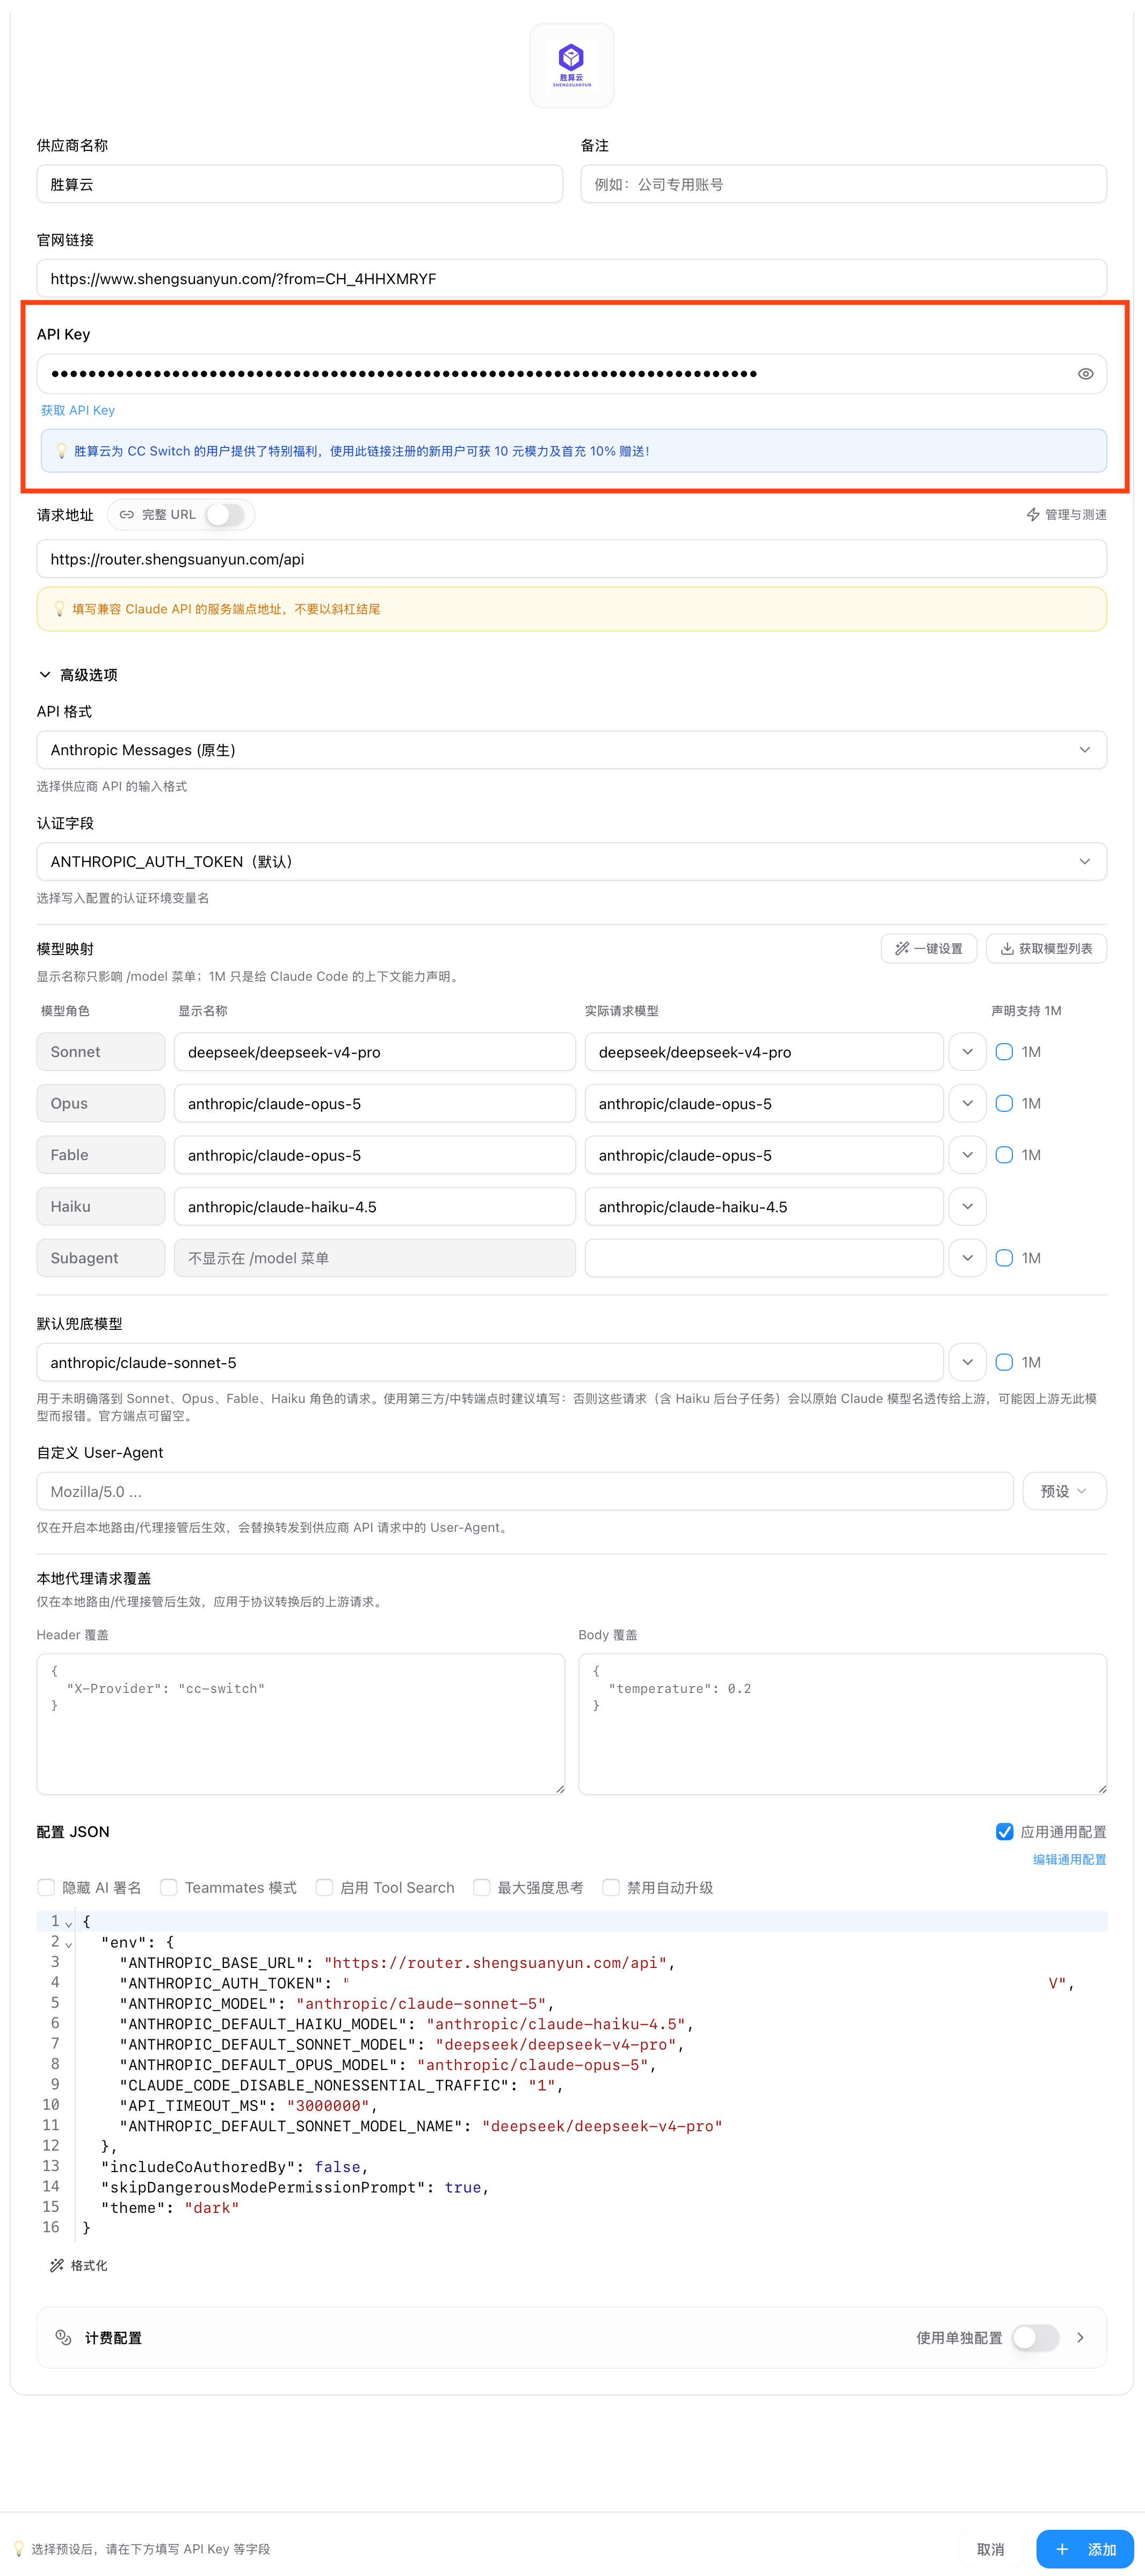This screenshot has height=2576, width=1145.
Task: Click 取消 button
Action: tap(990, 2549)
